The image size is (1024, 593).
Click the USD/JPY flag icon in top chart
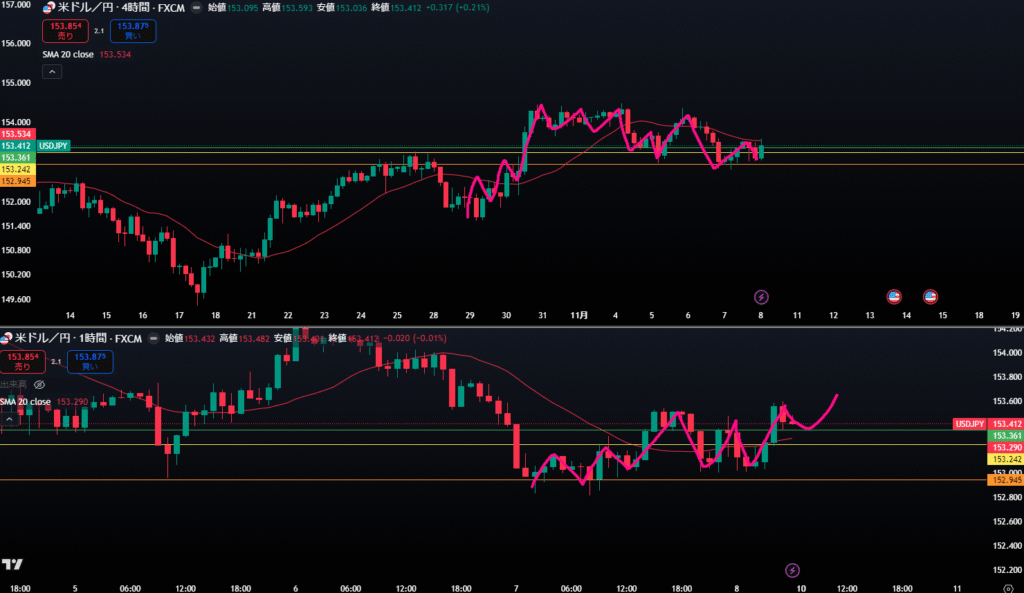pyautogui.click(x=48, y=8)
